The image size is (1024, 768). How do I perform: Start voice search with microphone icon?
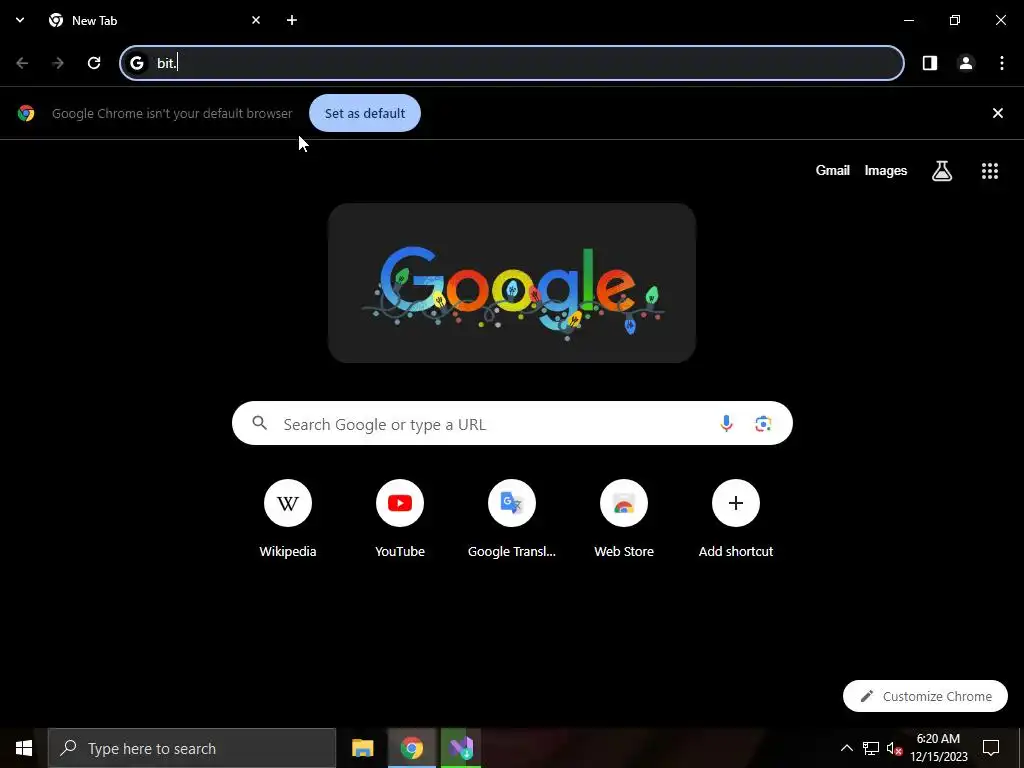726,423
